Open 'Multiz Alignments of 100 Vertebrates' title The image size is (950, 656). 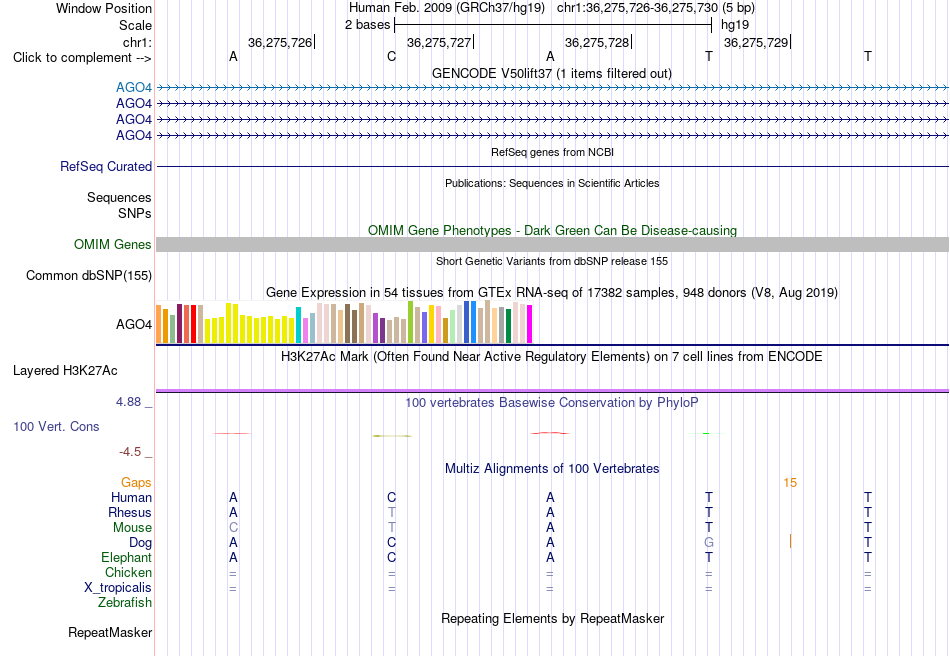552,468
